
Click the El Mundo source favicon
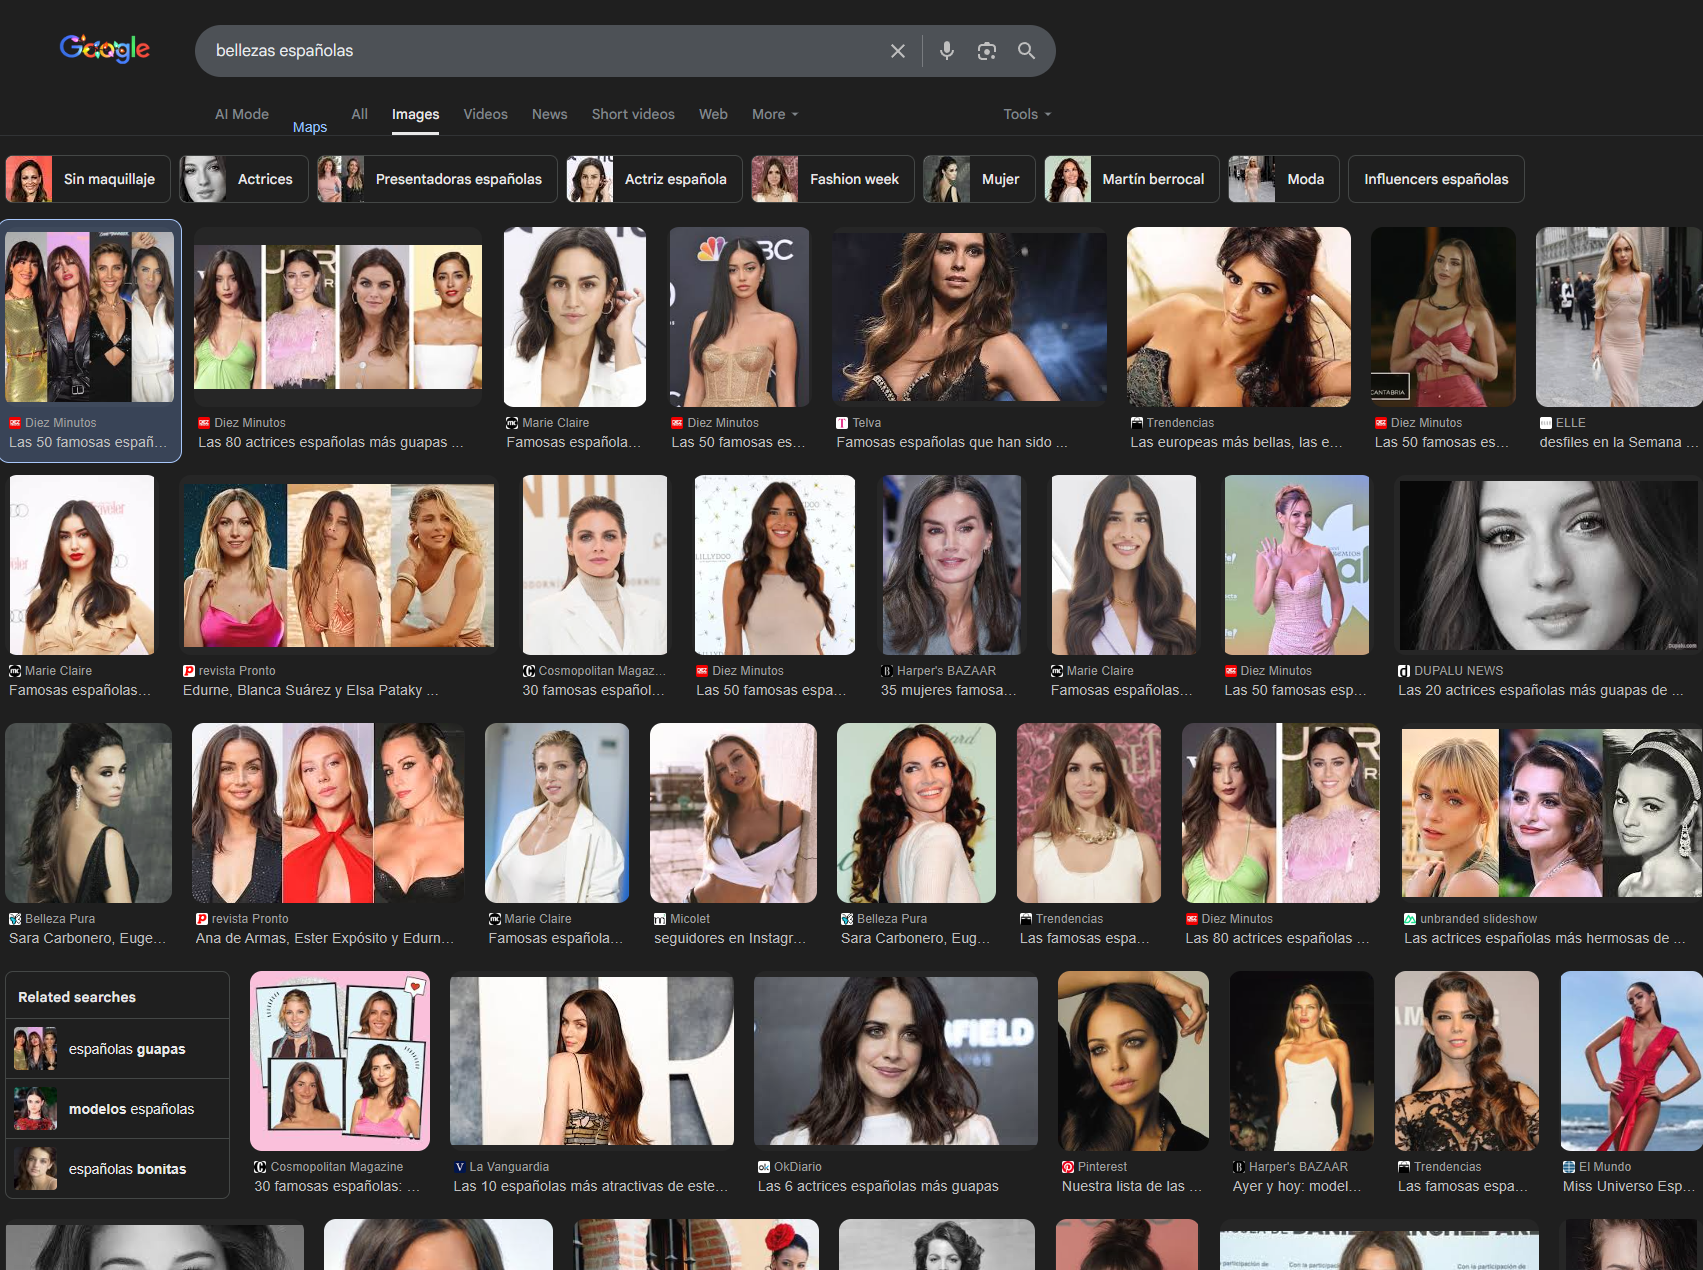(x=1569, y=1167)
